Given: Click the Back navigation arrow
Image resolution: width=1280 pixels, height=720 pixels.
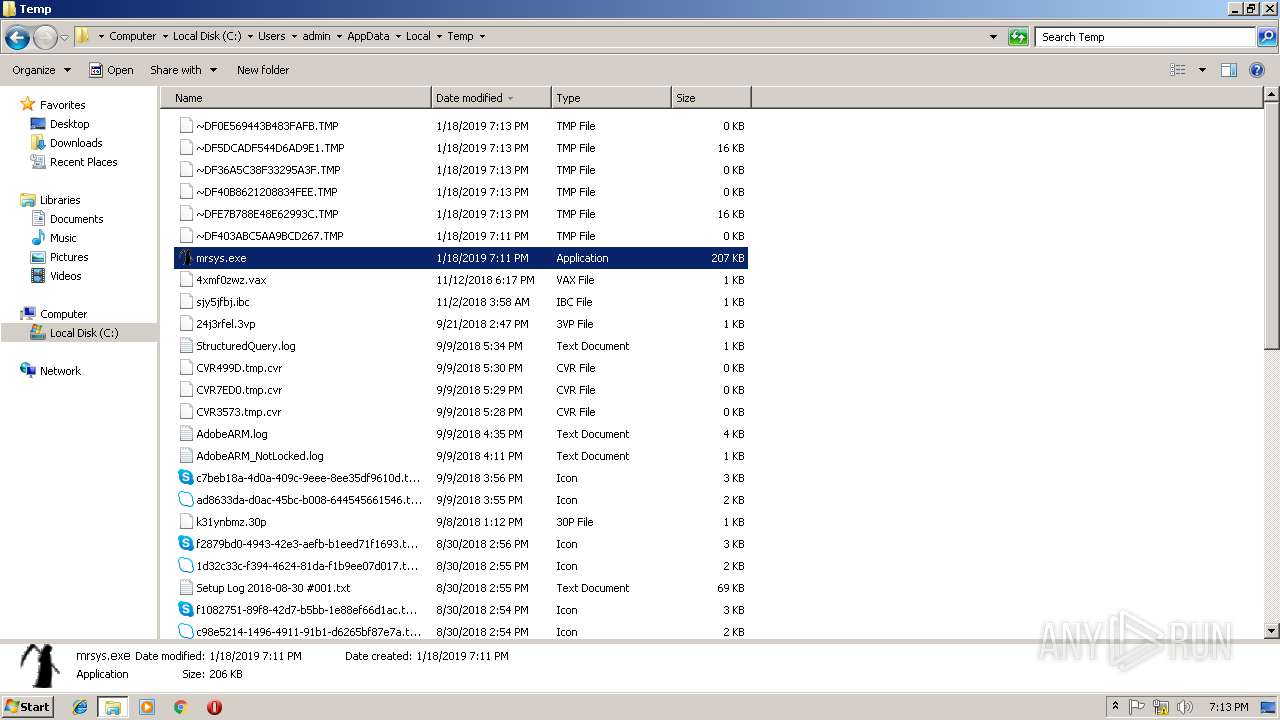Looking at the screenshot, I should tap(17, 37).
